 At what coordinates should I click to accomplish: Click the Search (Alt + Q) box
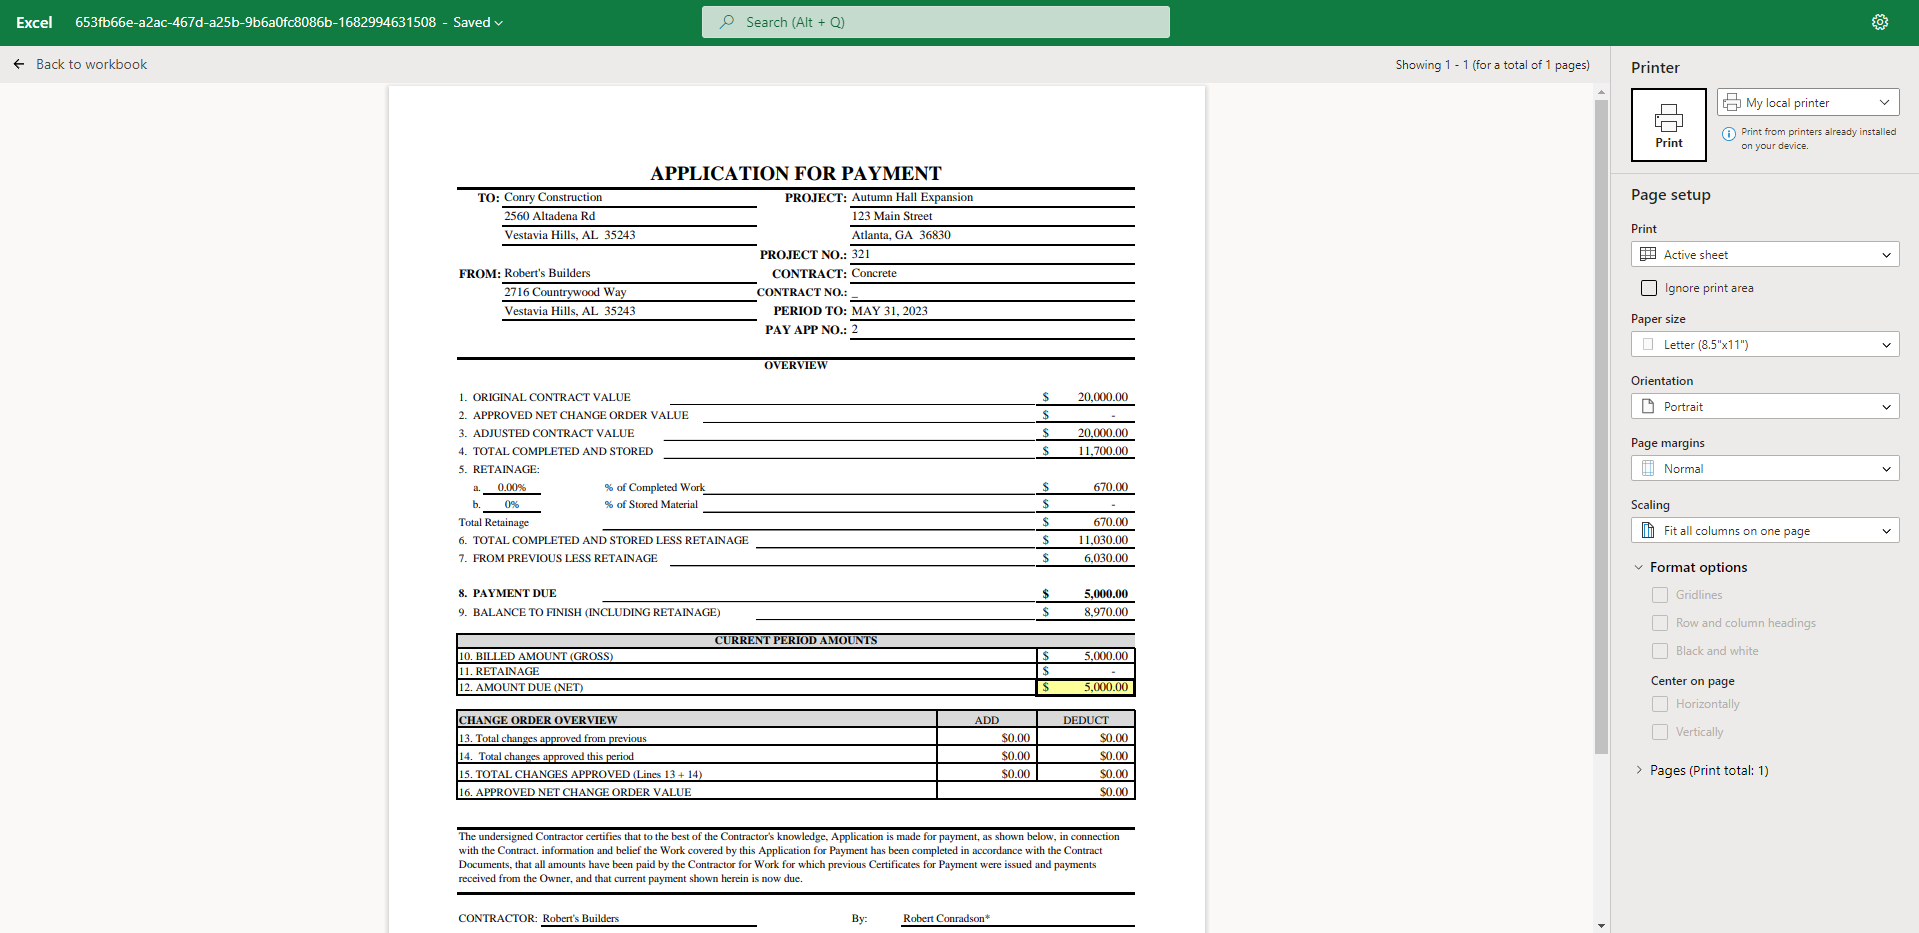coord(935,22)
